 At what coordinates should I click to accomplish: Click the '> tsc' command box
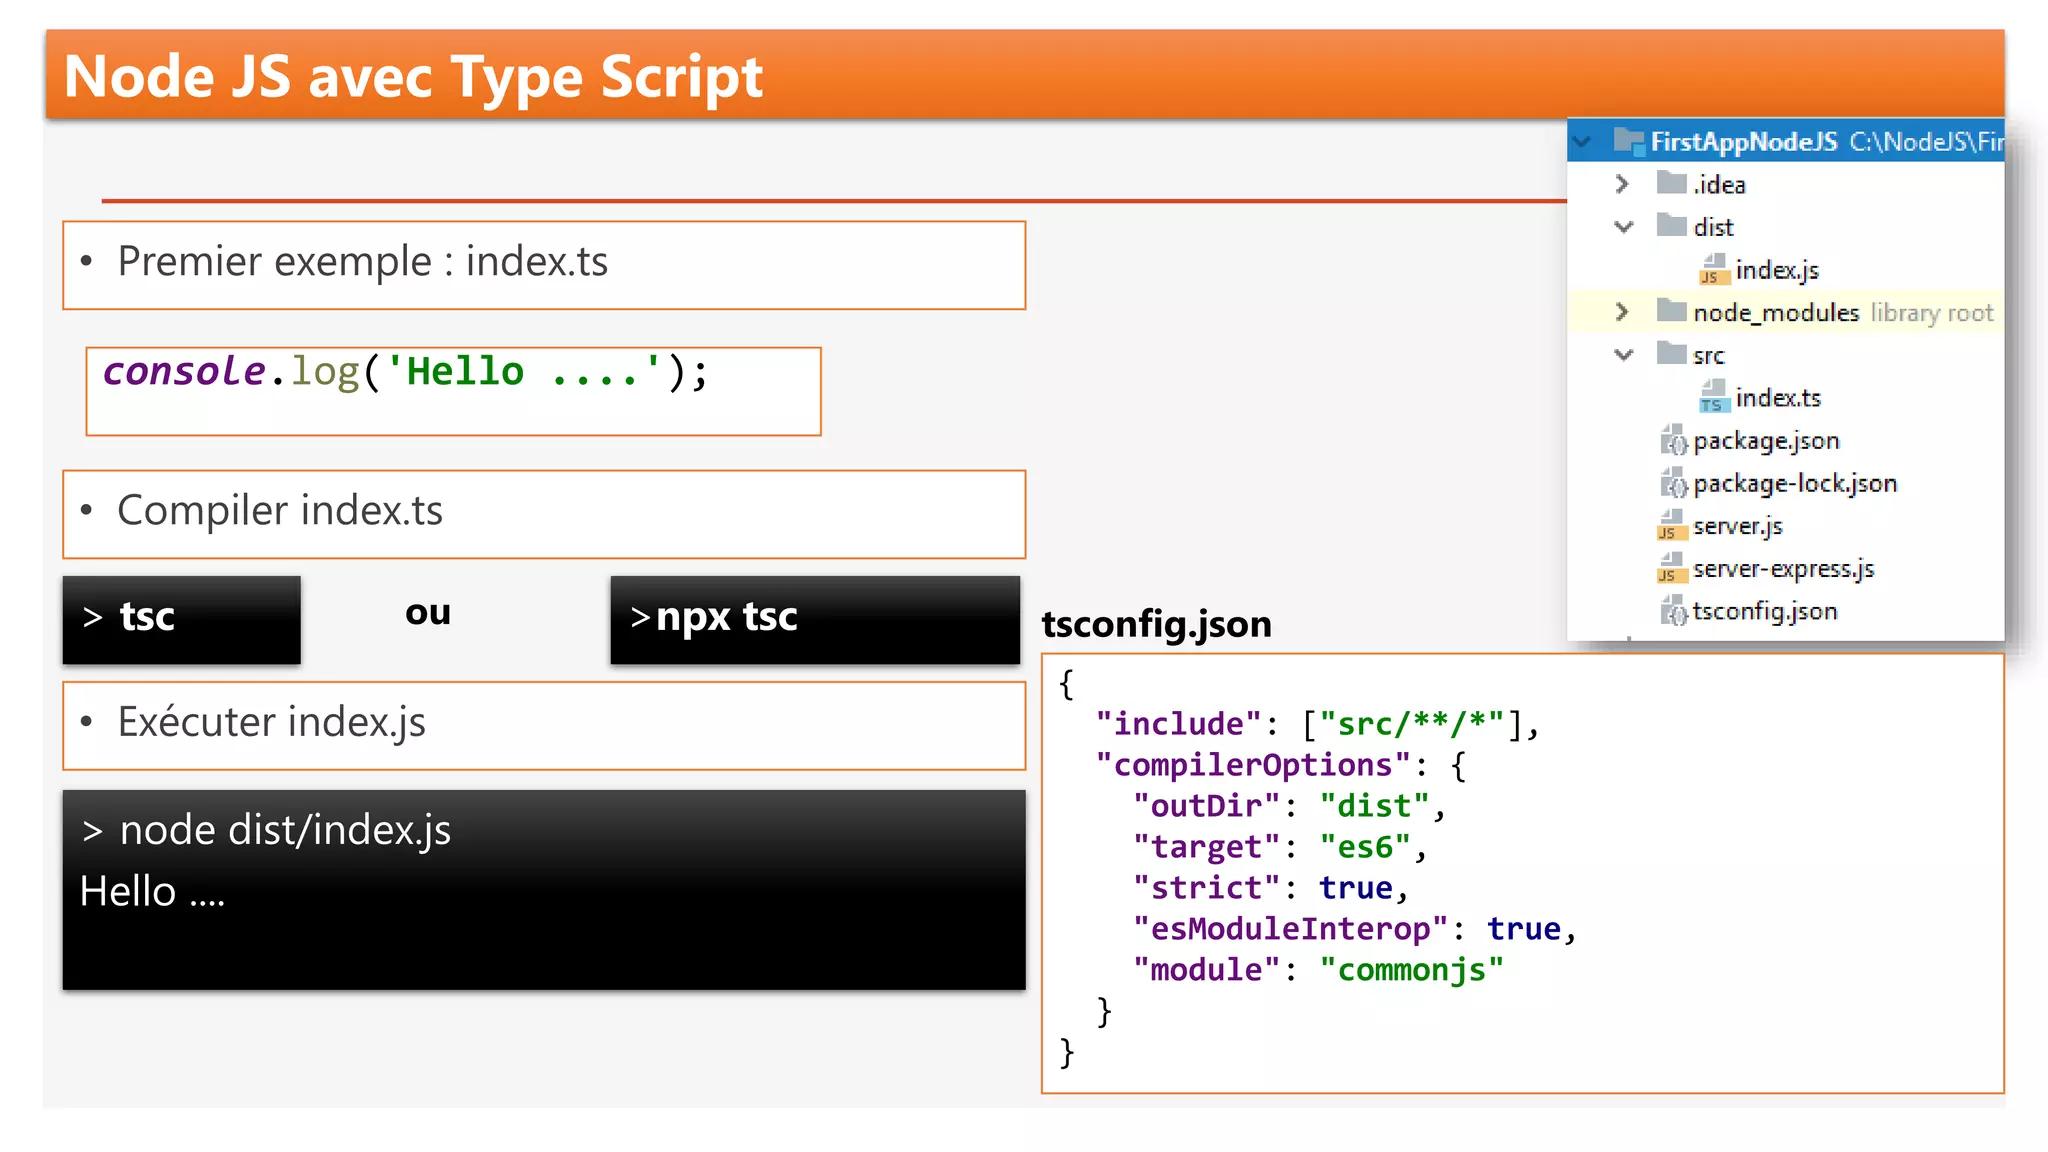tap(181, 619)
